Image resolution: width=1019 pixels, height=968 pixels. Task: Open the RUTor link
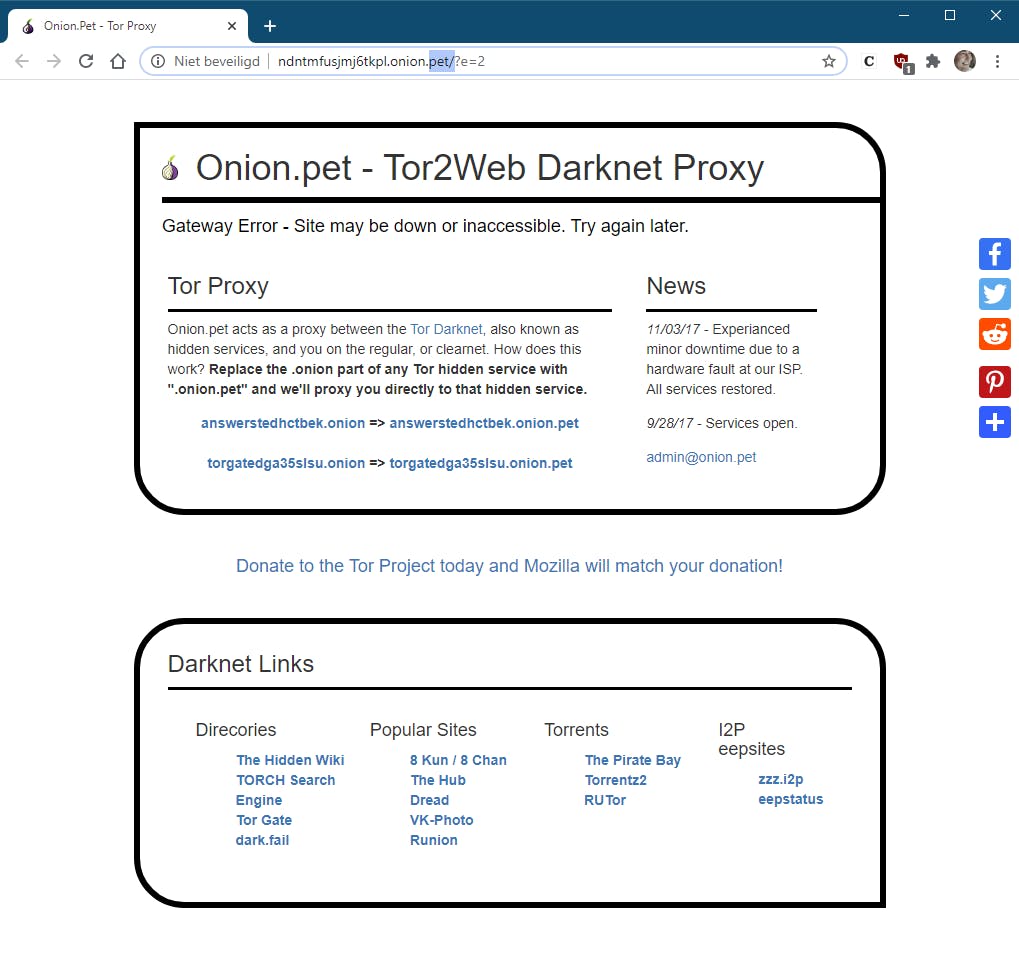pos(605,800)
